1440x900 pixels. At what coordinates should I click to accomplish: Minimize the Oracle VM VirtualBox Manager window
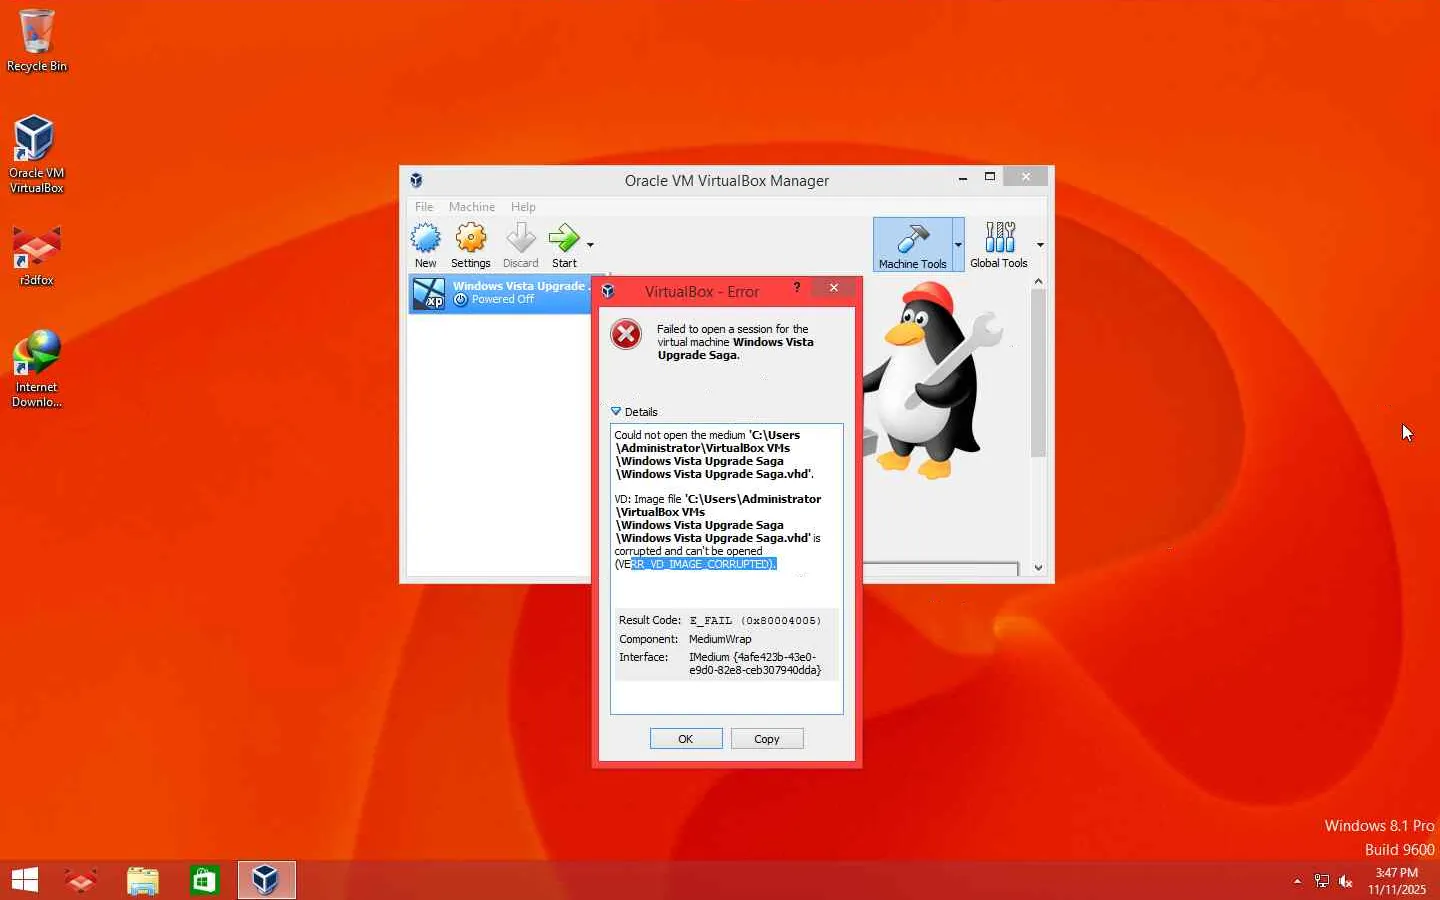[962, 178]
